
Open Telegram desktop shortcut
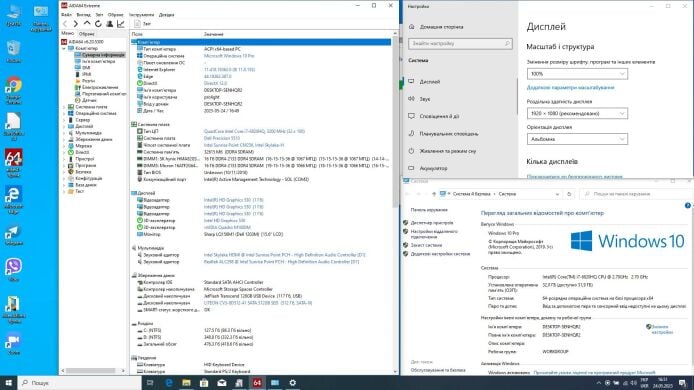tap(14, 235)
